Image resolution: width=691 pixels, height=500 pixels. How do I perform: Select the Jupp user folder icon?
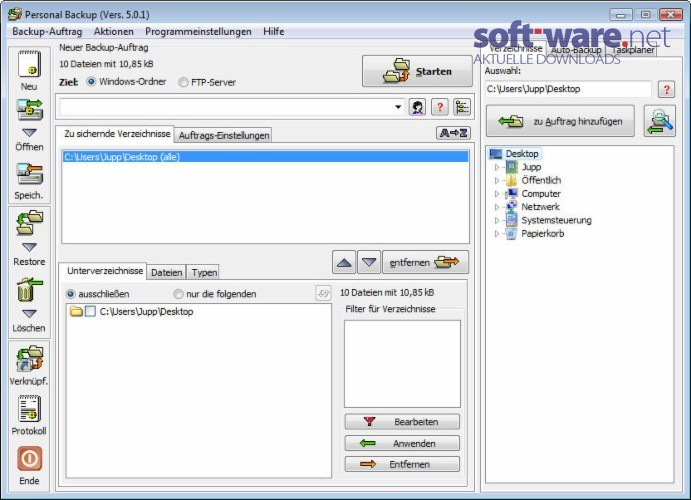[512, 167]
